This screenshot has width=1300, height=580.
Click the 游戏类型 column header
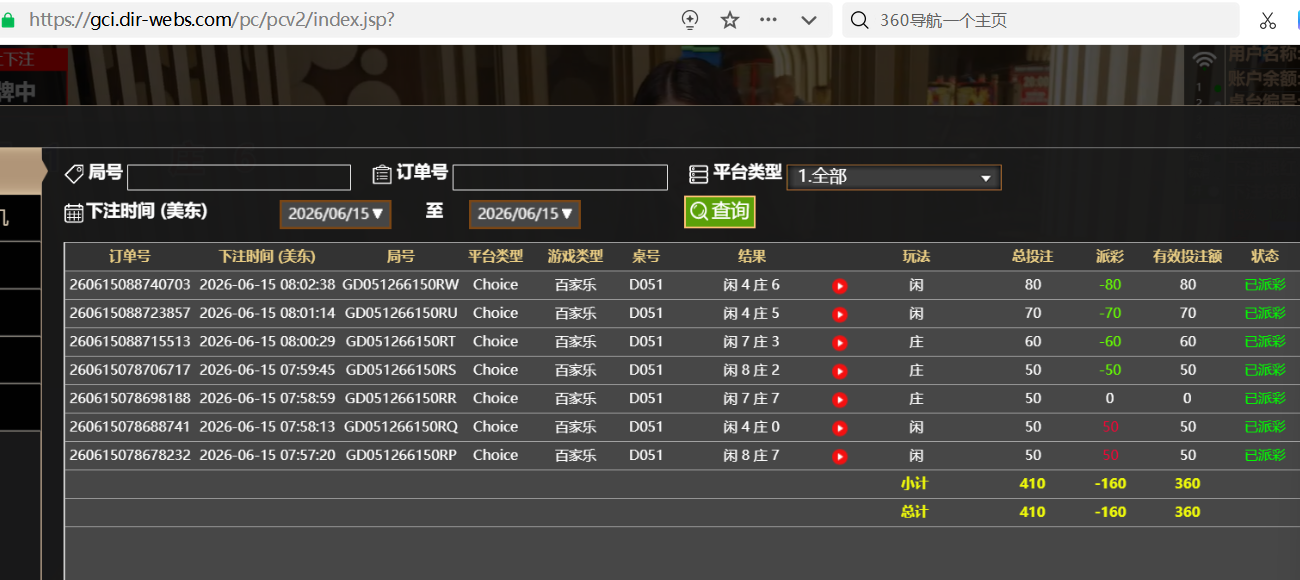pyautogui.click(x=575, y=256)
